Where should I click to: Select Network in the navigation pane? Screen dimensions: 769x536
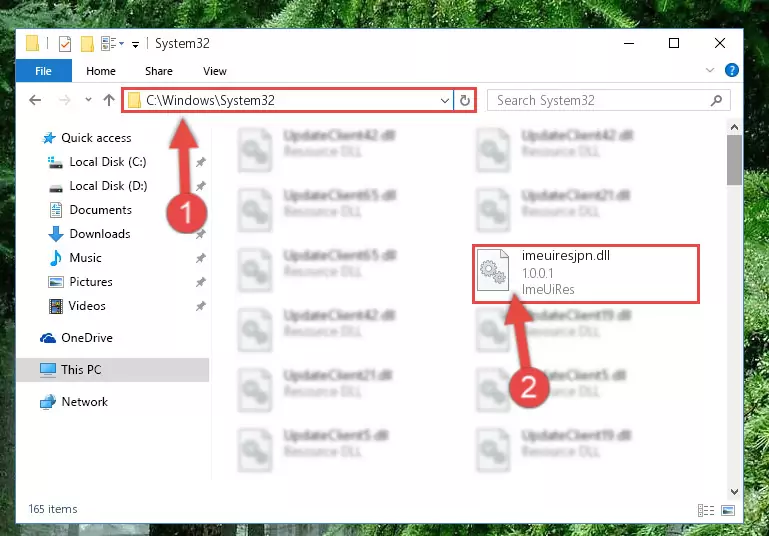click(x=84, y=402)
